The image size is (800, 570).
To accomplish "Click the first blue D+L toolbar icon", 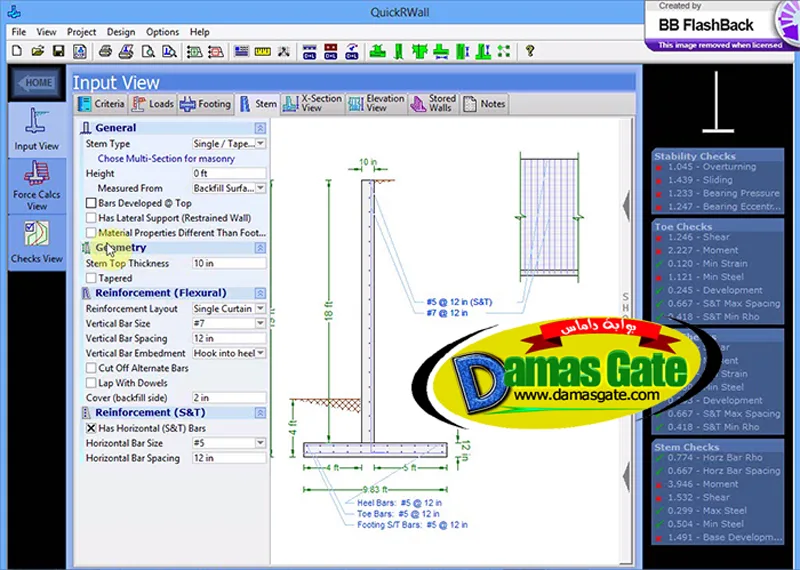I will (x=310, y=51).
